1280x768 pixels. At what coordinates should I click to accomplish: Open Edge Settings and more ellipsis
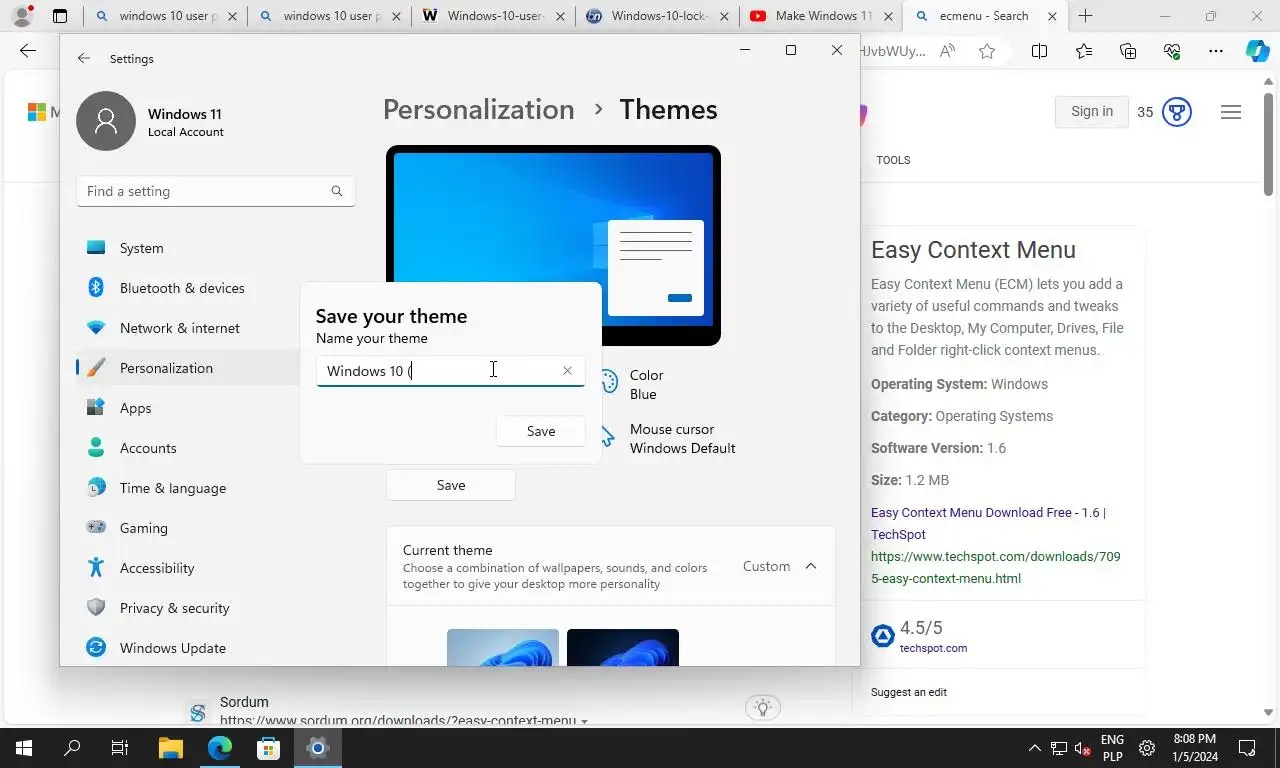pyautogui.click(x=1216, y=51)
